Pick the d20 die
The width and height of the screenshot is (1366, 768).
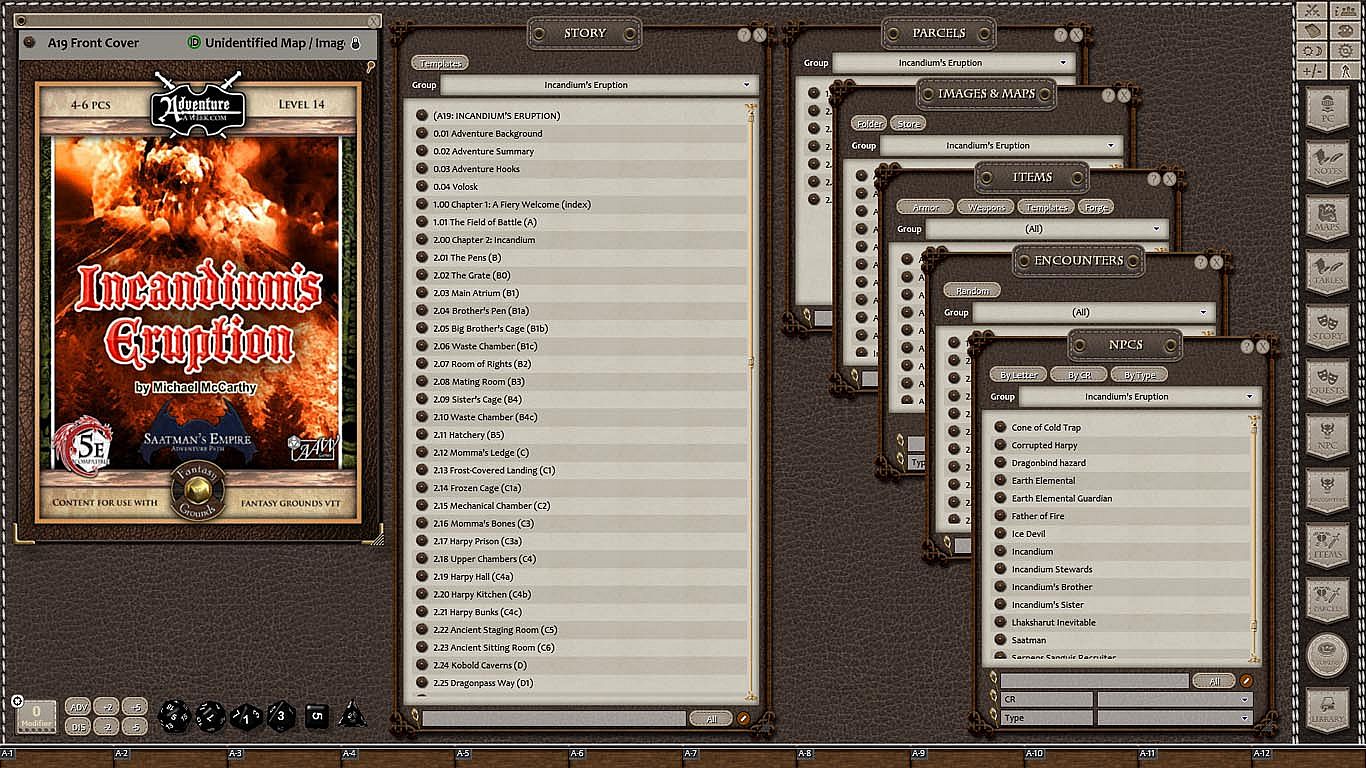174,714
